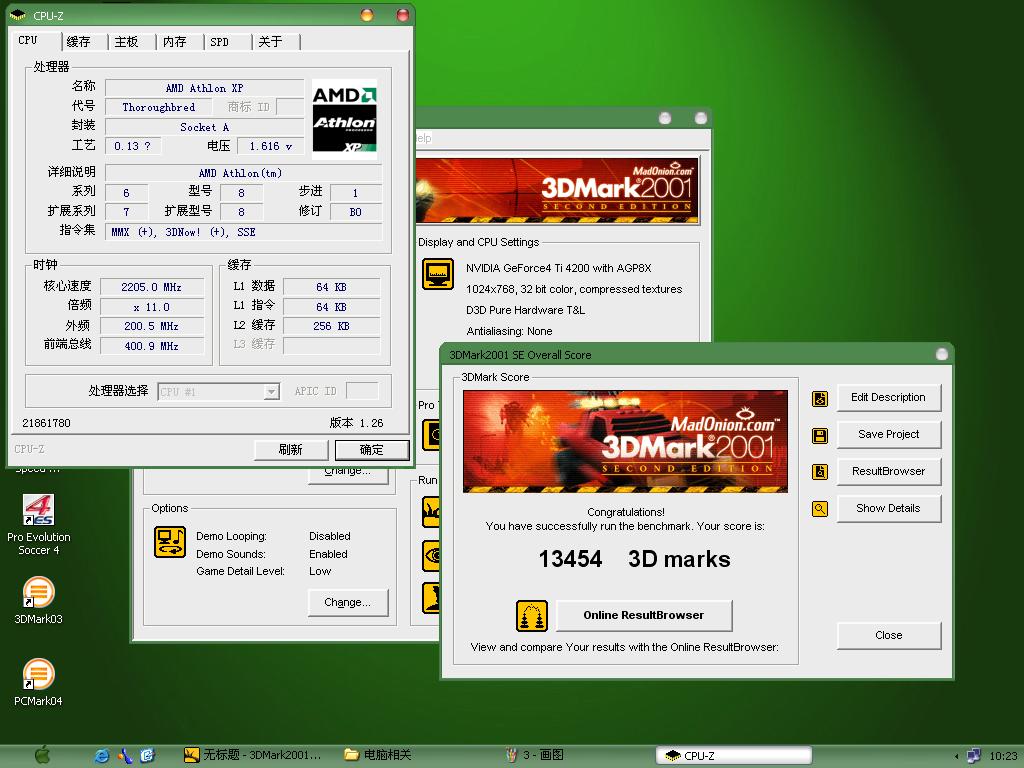The height and width of the screenshot is (768, 1024).
Task: Click the 倍频 x 11.0 multiplier field
Action: click(152, 307)
